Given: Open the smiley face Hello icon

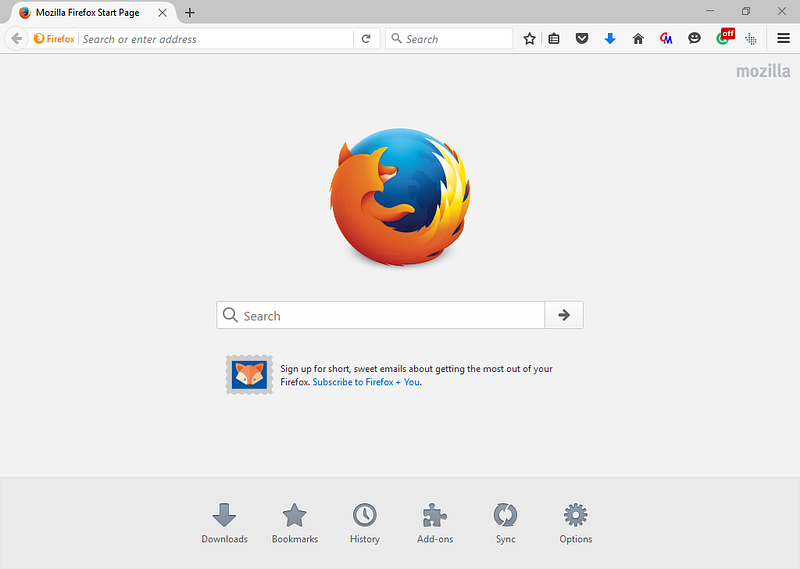Looking at the screenshot, I should tap(694, 38).
